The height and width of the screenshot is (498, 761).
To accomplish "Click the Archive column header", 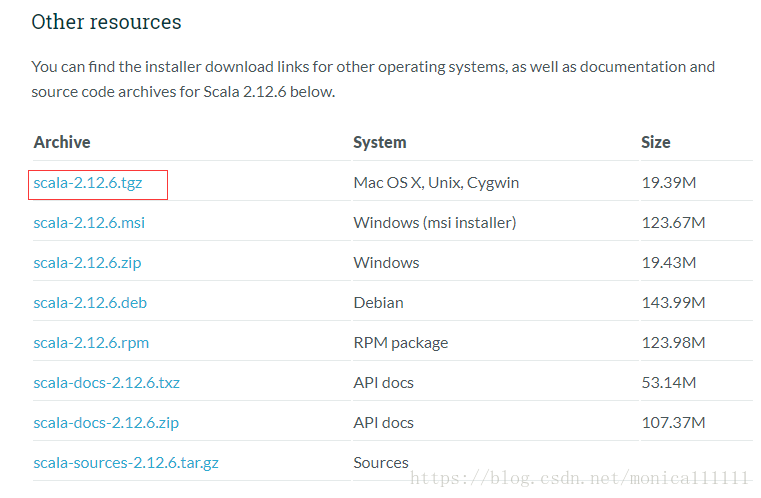I will pyautogui.click(x=62, y=142).
